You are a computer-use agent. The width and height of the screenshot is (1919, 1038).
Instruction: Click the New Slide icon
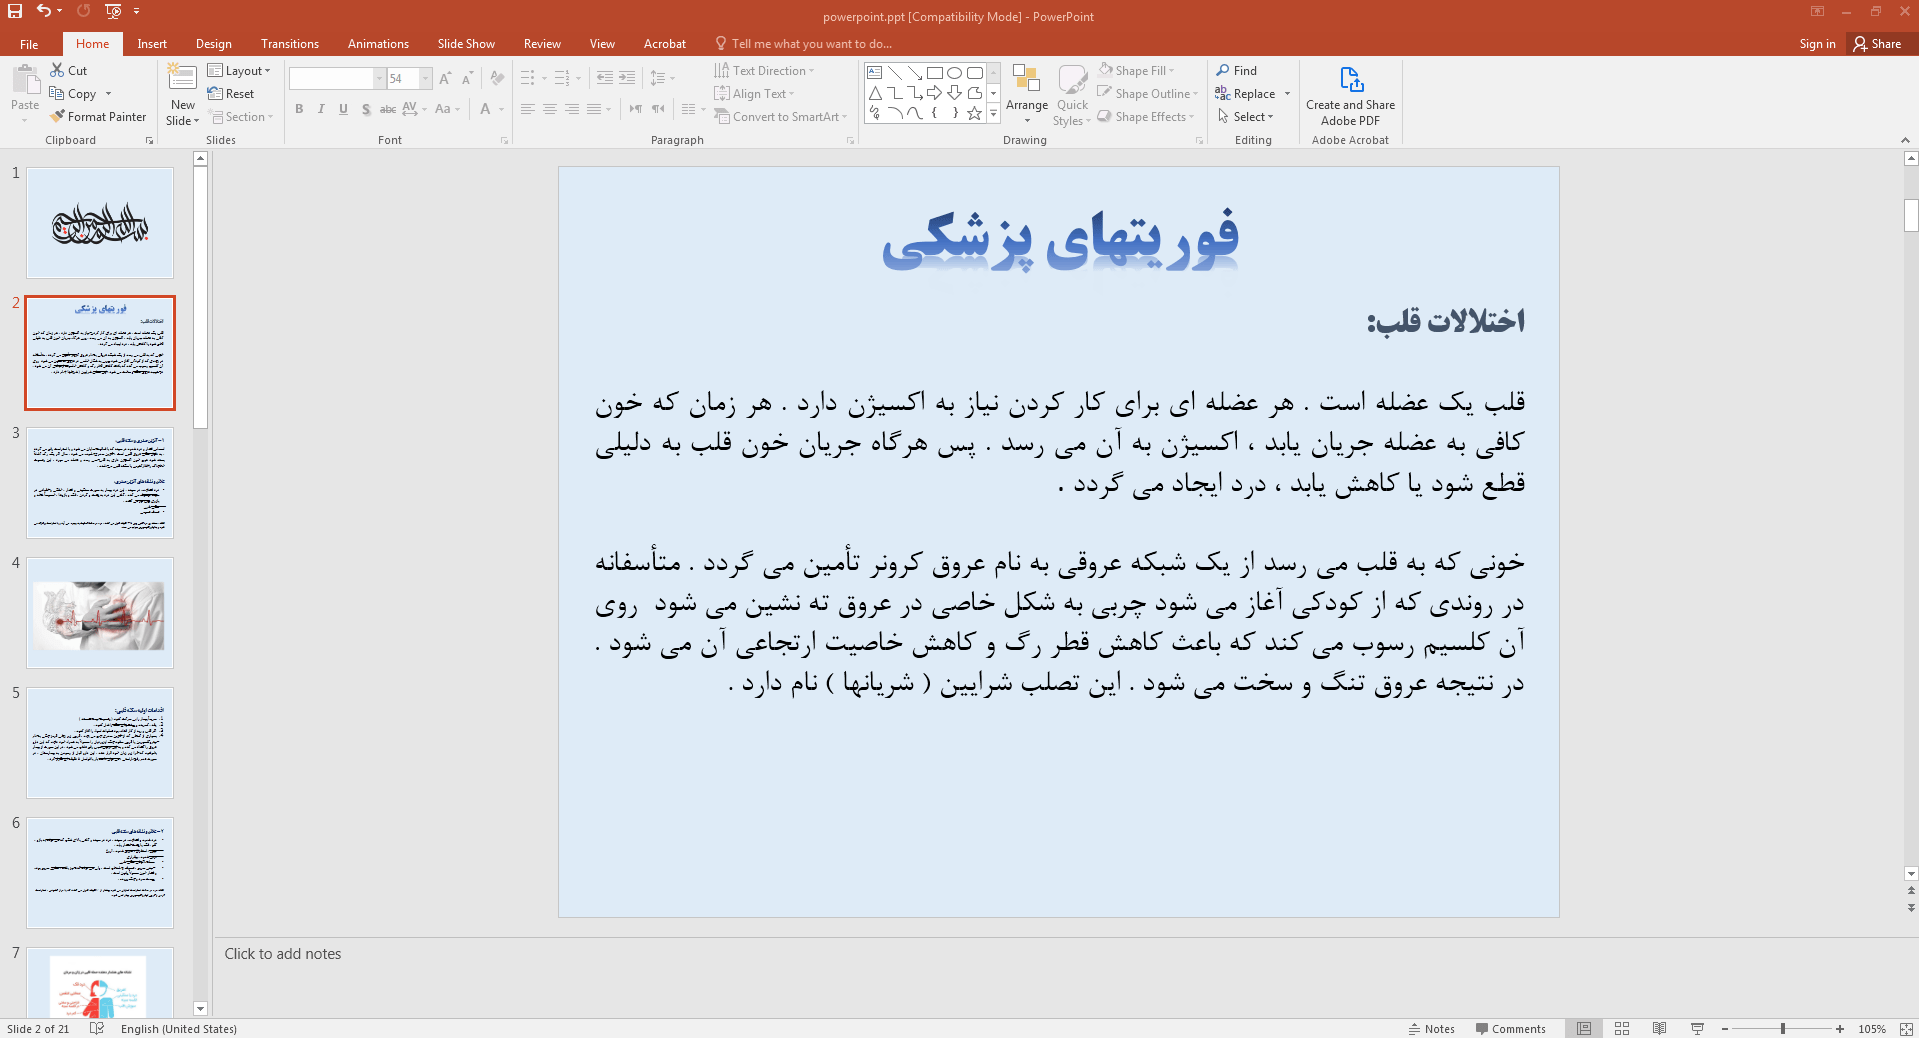pyautogui.click(x=182, y=79)
